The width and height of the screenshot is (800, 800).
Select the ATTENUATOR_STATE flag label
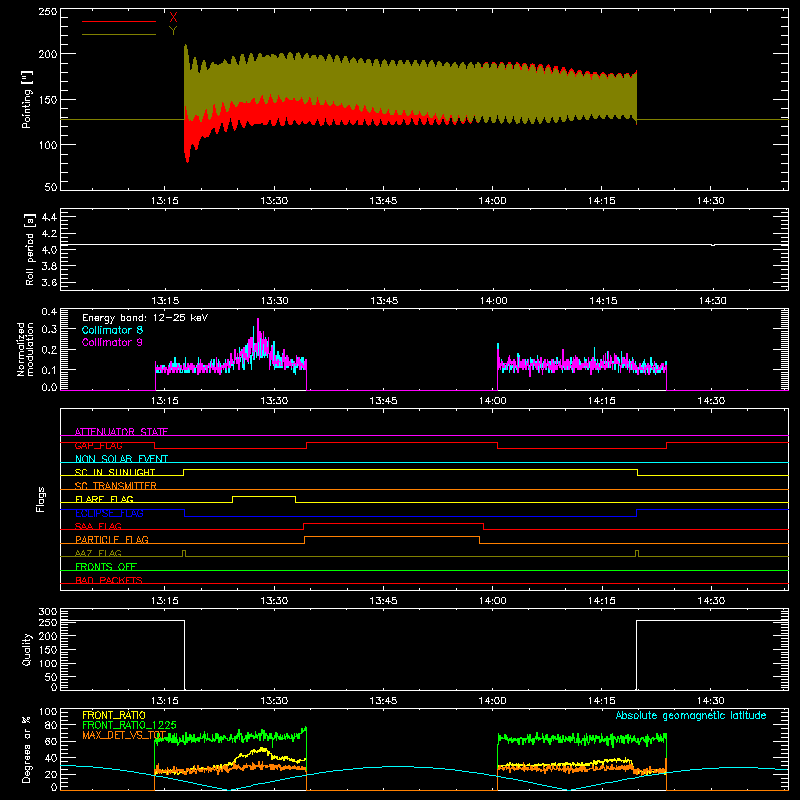pyautogui.click(x=121, y=432)
